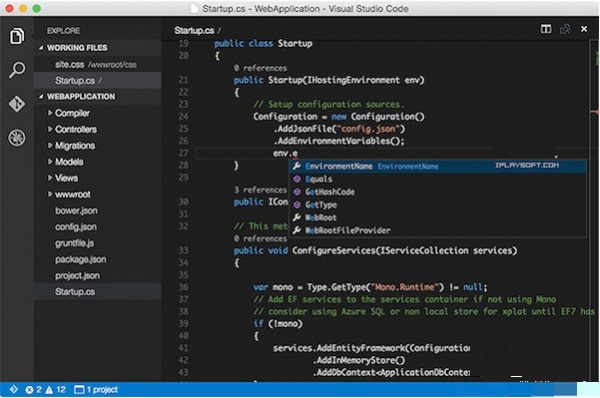Screen dimensions: 600x398
Task: Click the 1 project status item
Action: pos(96,390)
